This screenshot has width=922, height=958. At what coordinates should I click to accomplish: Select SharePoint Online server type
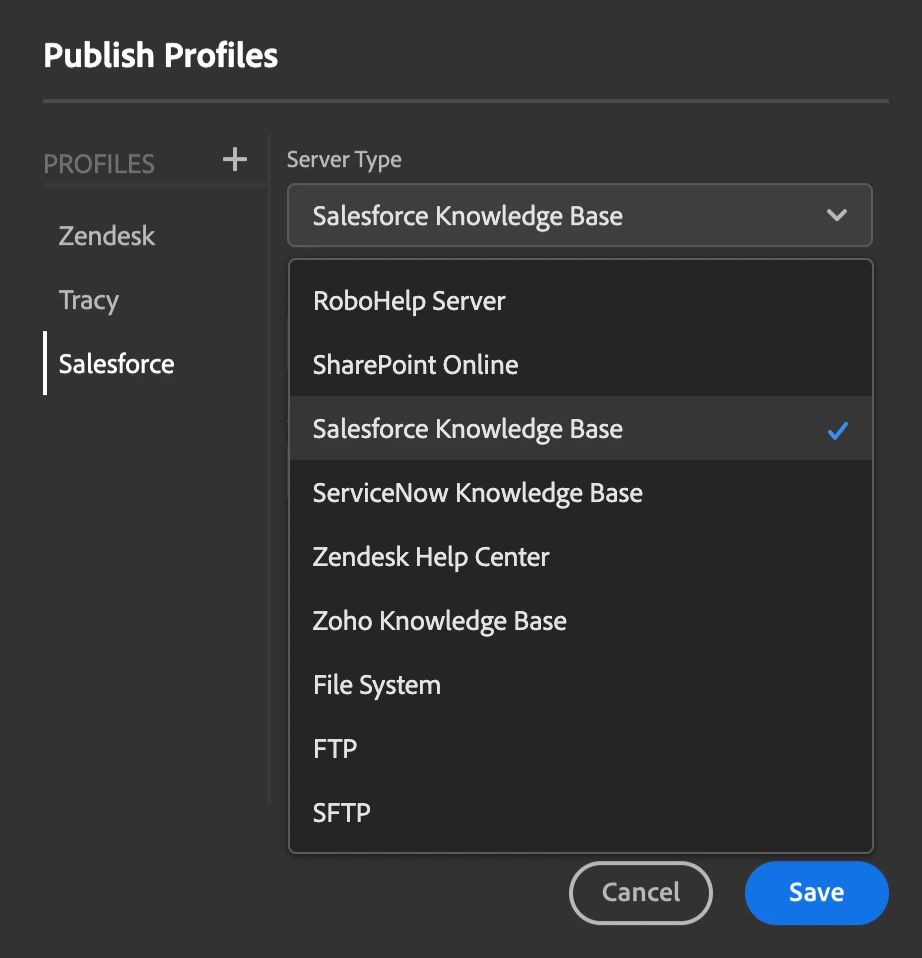tap(415, 365)
